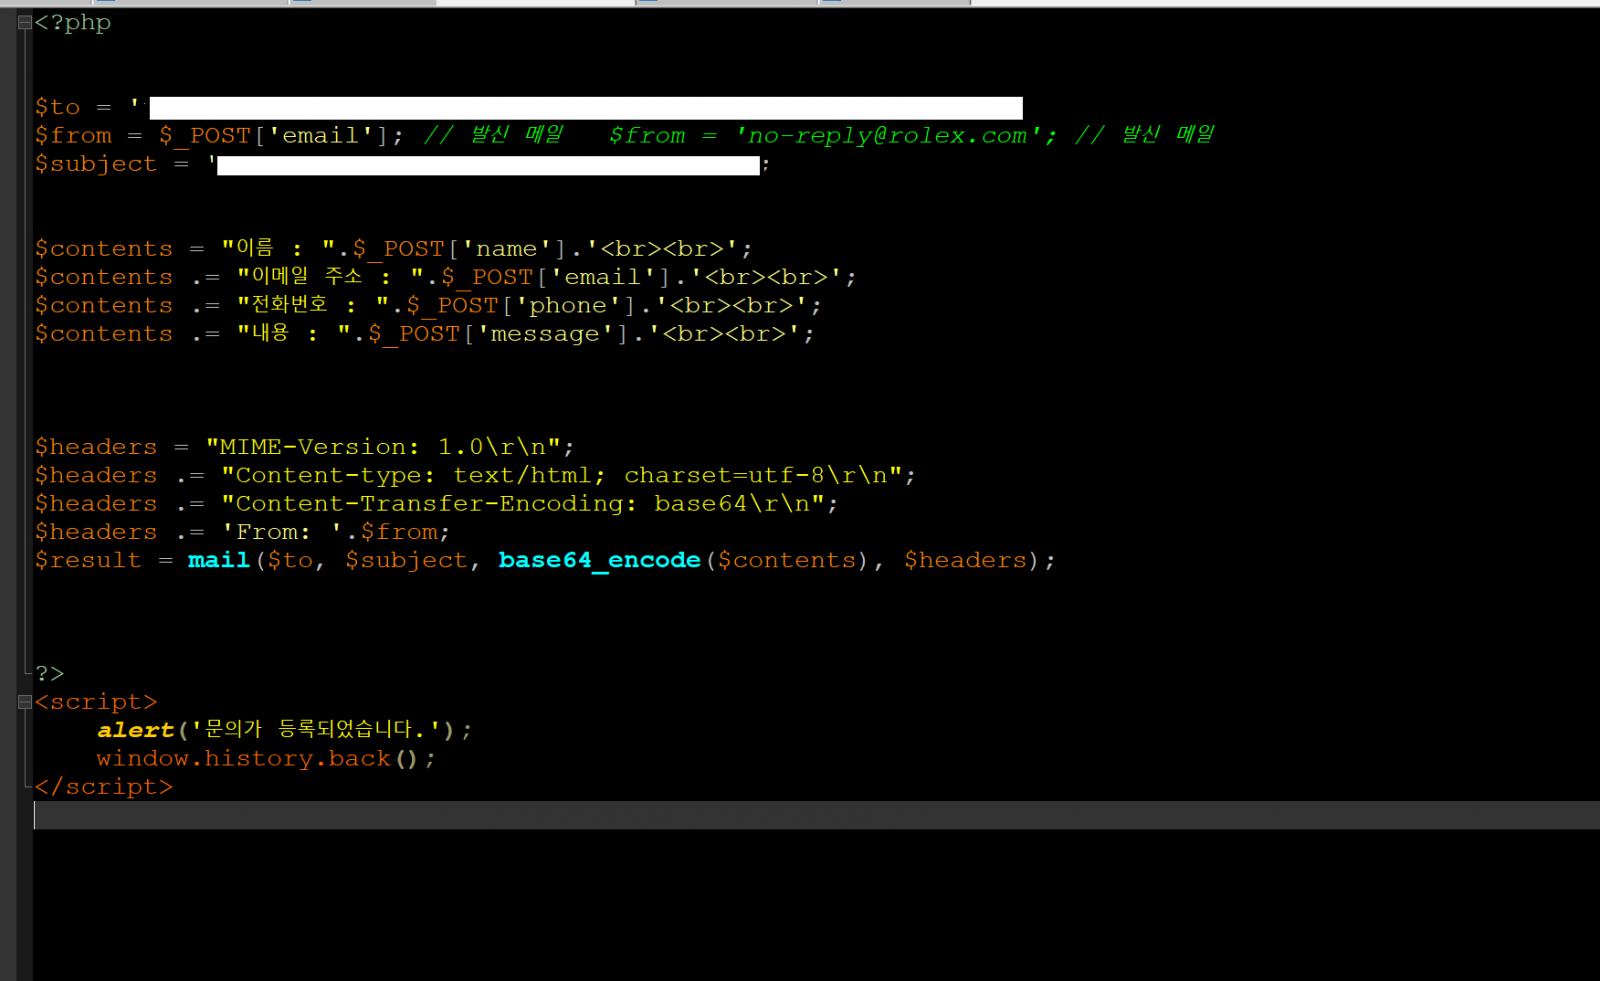Click the mail function call
The image size is (1600, 981).
[218, 560]
